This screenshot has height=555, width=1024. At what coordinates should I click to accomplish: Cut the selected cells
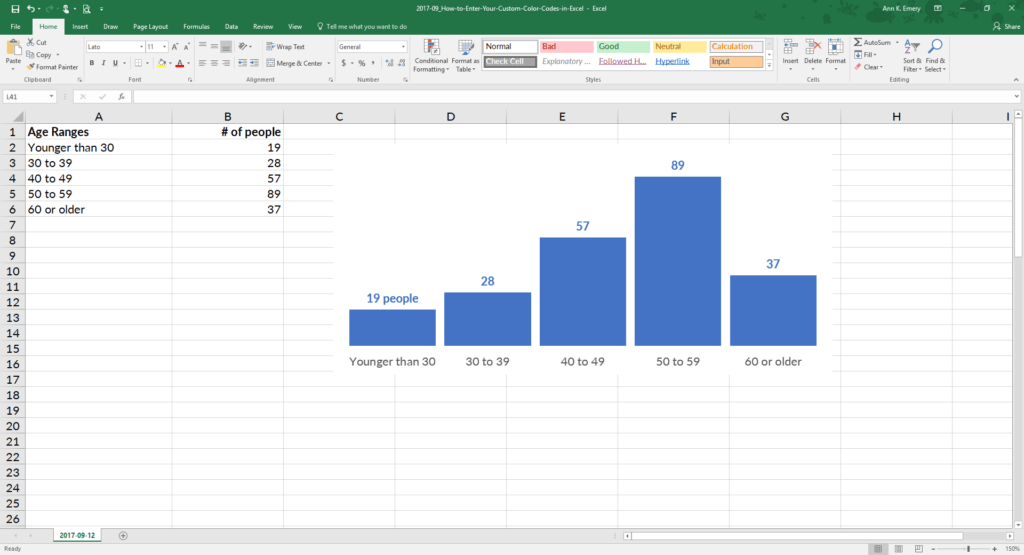(37, 42)
